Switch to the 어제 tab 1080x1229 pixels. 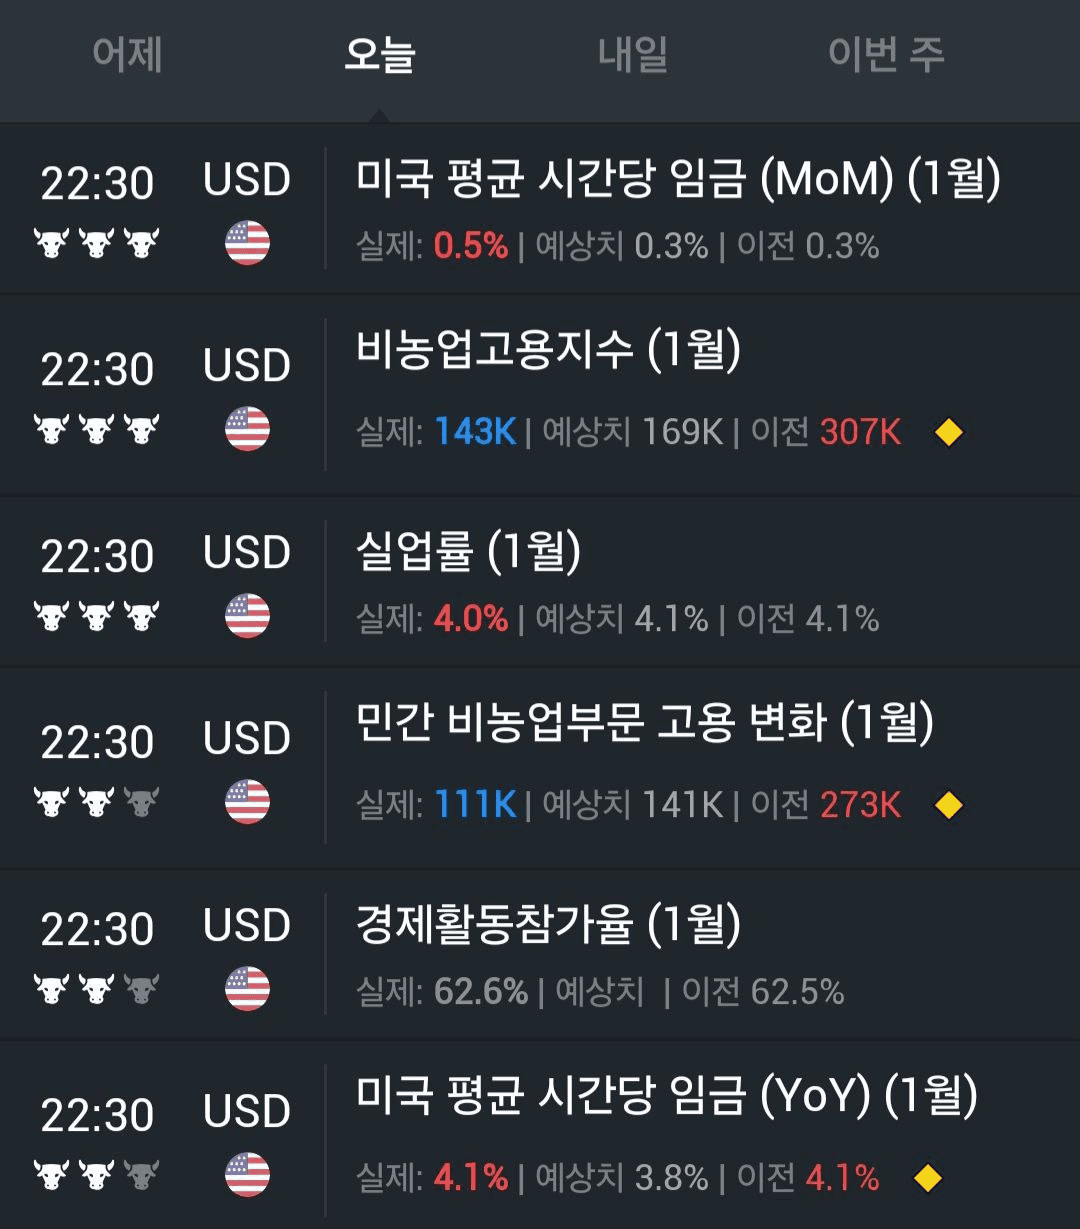(x=127, y=54)
